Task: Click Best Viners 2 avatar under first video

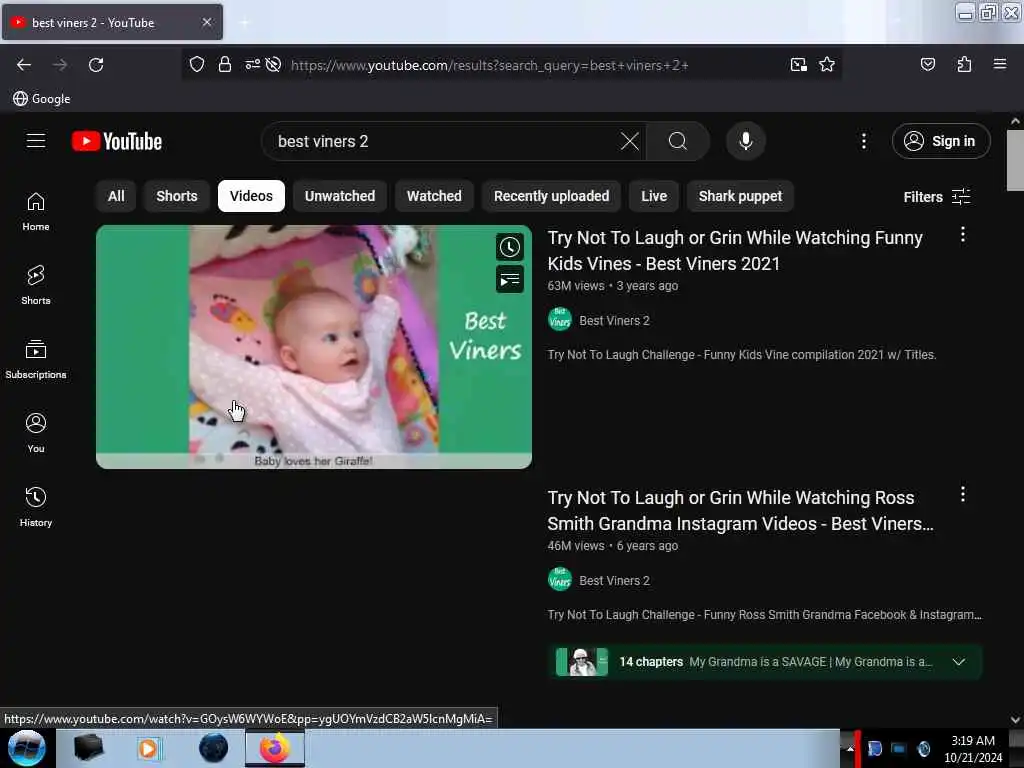Action: 560,320
